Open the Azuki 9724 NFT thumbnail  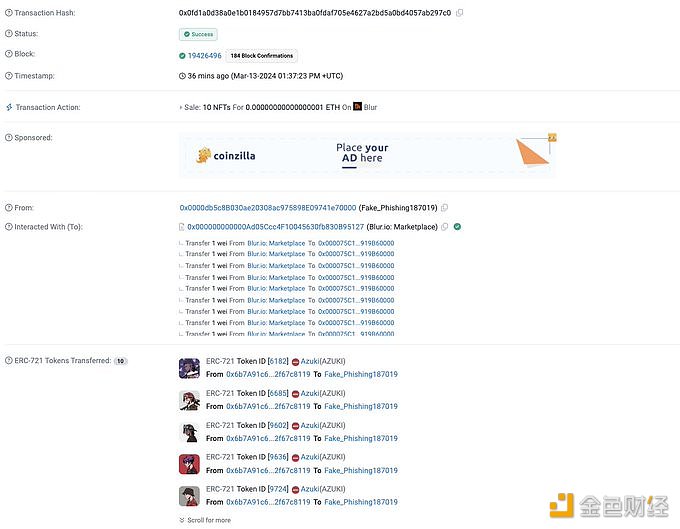[190, 496]
